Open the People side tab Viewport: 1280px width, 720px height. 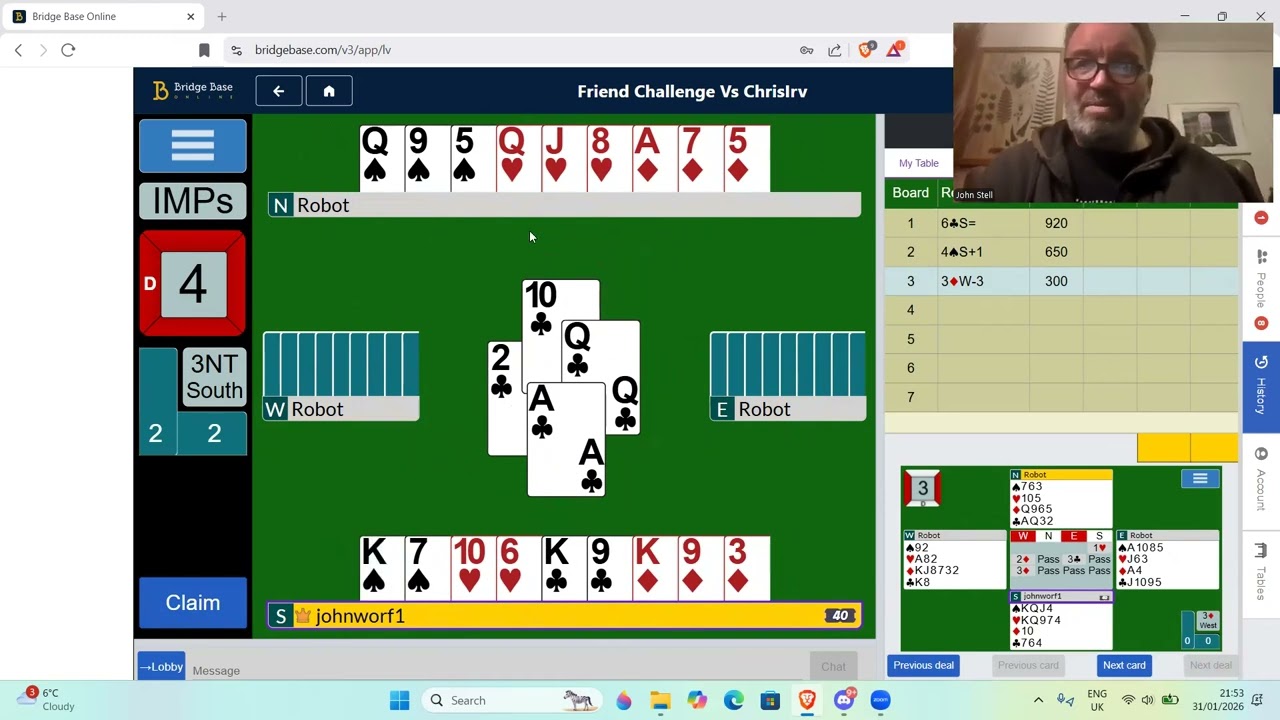1261,277
